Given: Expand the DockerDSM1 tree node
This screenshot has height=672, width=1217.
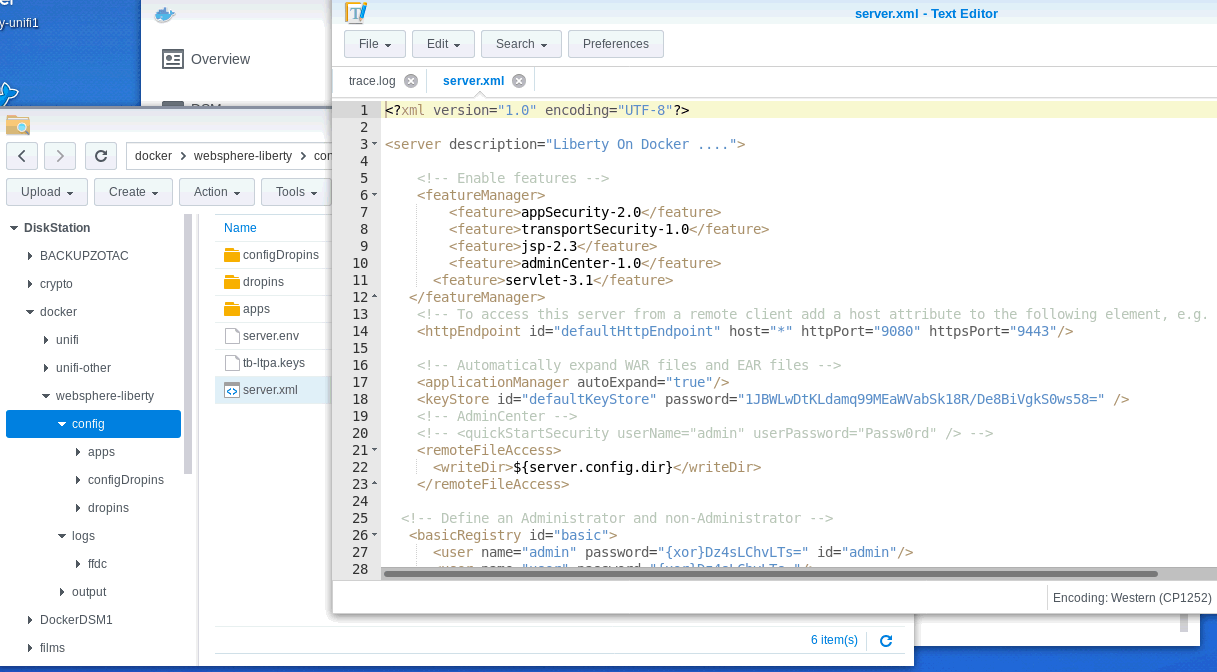Looking at the screenshot, I should 28,620.
